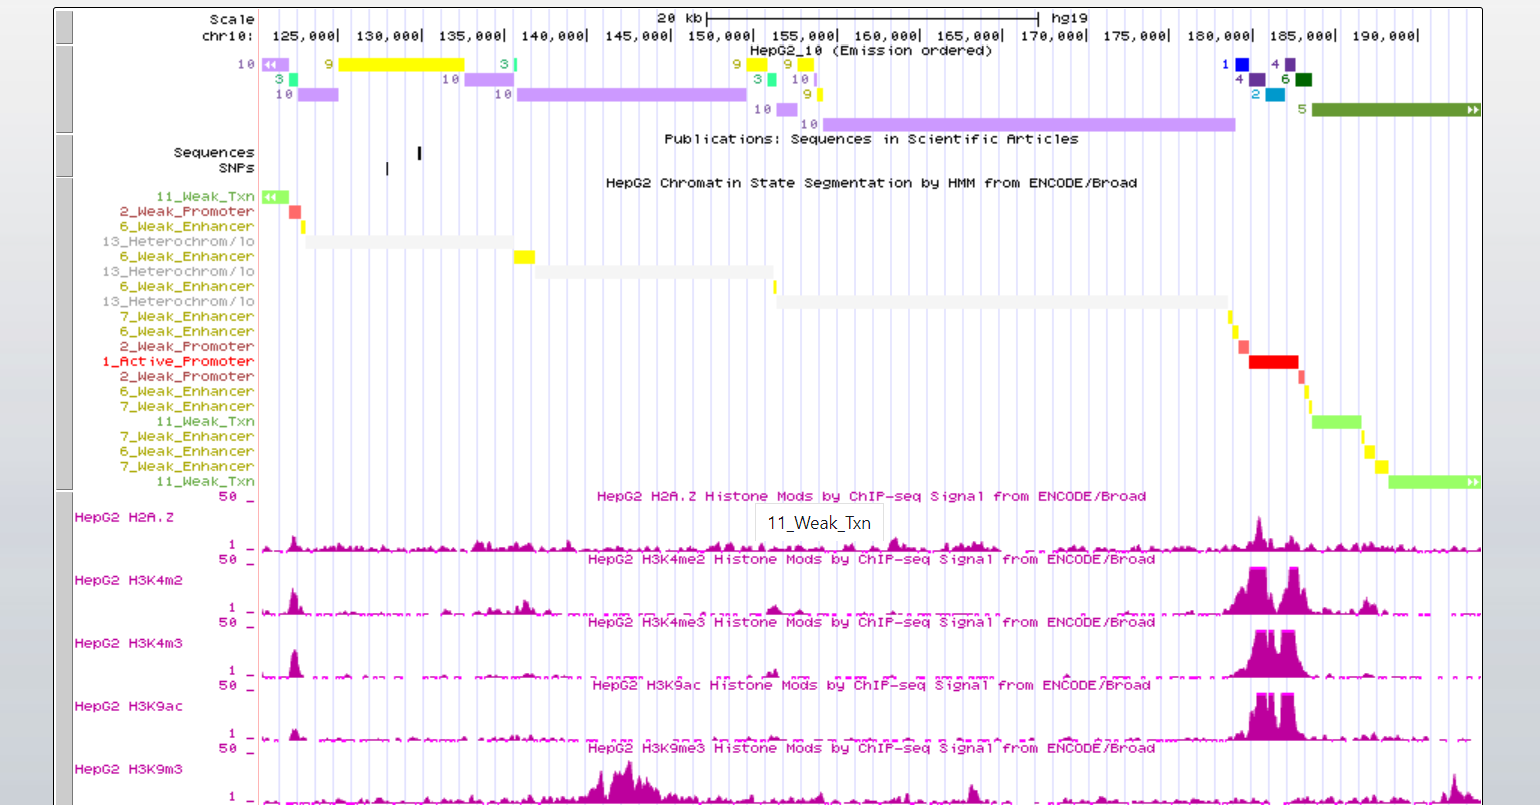The image size is (1540, 805).
Task: Click the Publications: Sequences in Scientific Articles title
Action: [870, 139]
